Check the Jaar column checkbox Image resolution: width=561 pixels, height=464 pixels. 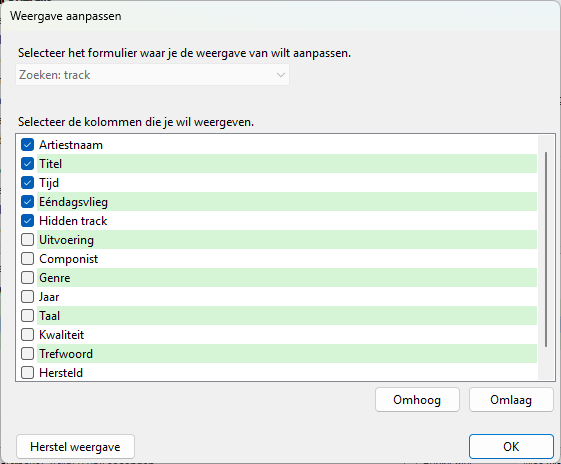click(28, 296)
